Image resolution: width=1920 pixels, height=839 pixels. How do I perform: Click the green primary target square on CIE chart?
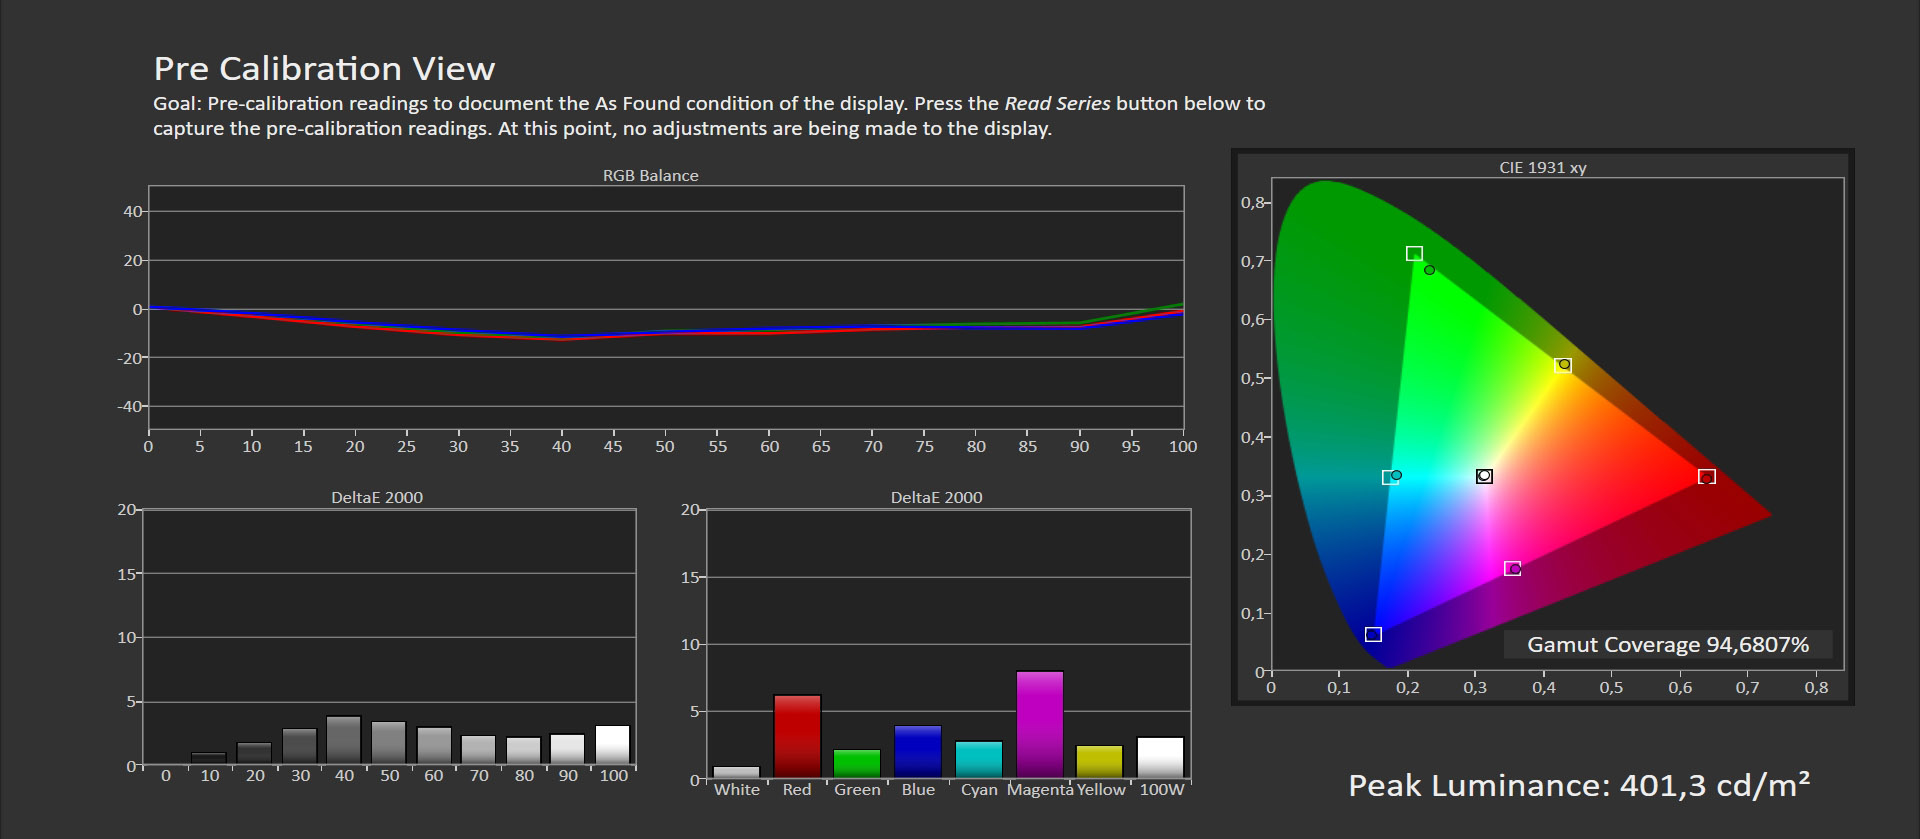click(x=1414, y=254)
